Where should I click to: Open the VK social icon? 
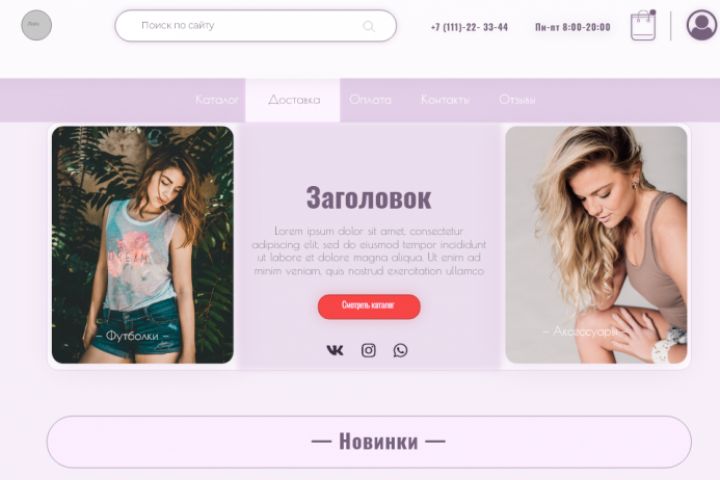pyautogui.click(x=335, y=350)
